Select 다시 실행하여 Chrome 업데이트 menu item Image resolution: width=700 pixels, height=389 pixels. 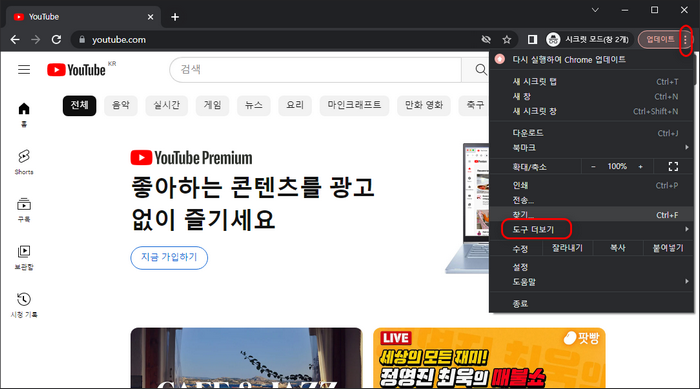click(x=592, y=60)
